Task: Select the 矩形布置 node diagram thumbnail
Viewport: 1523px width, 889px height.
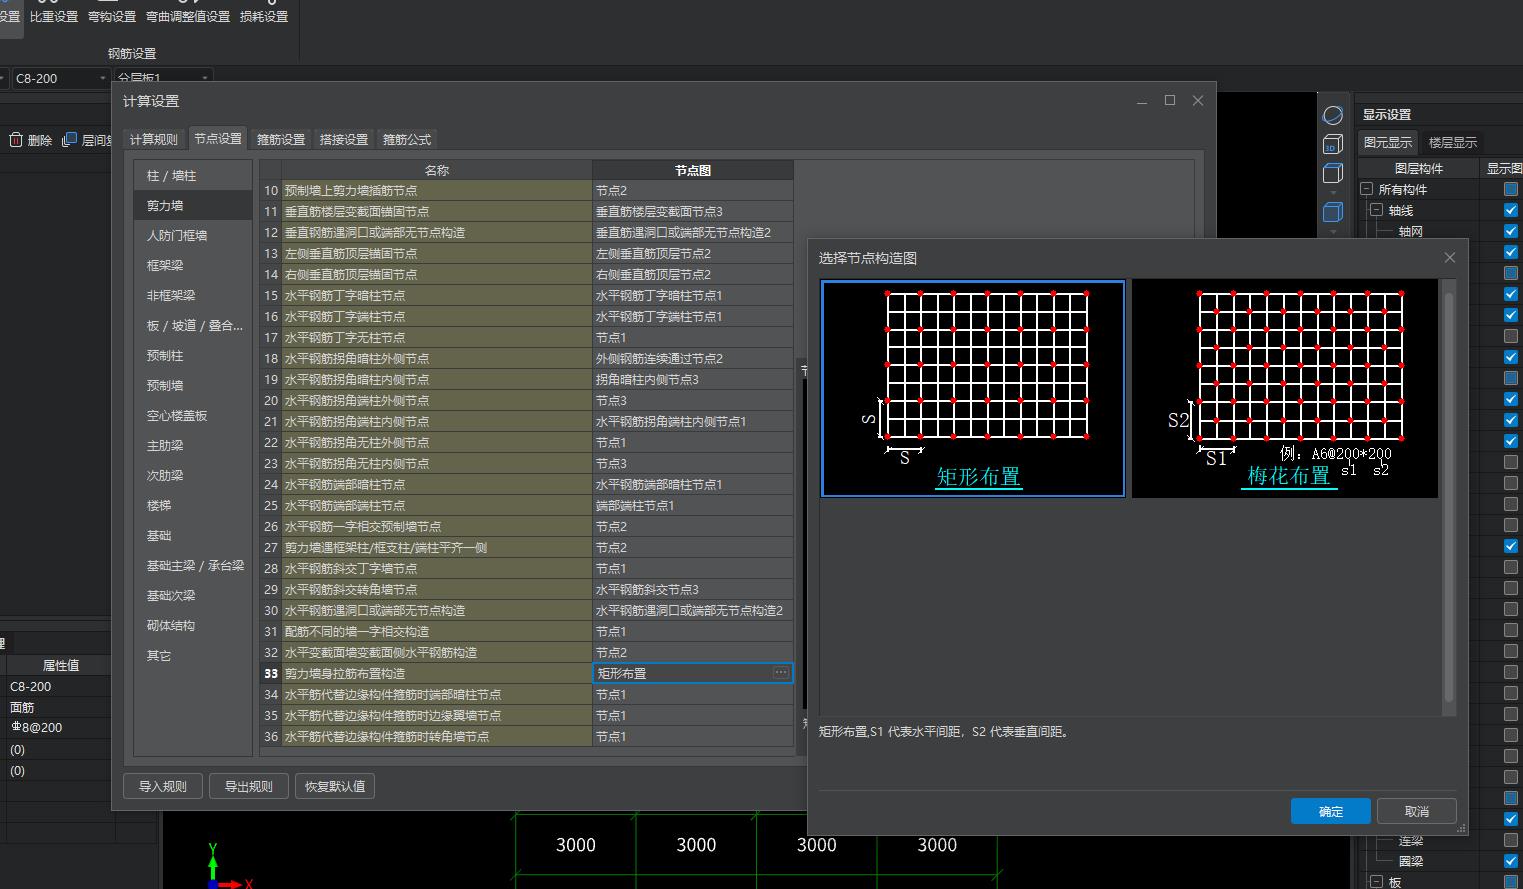Action: pos(973,388)
